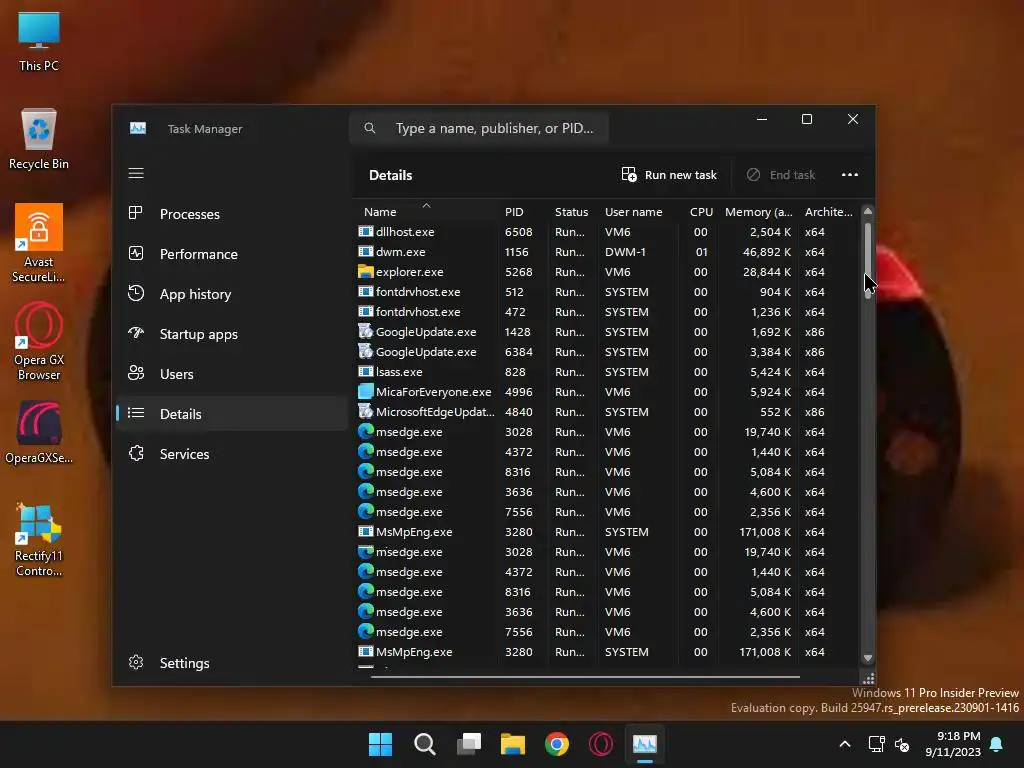Click the explorer.exe folder icon
The height and width of the screenshot is (768, 1024).
pos(366,272)
